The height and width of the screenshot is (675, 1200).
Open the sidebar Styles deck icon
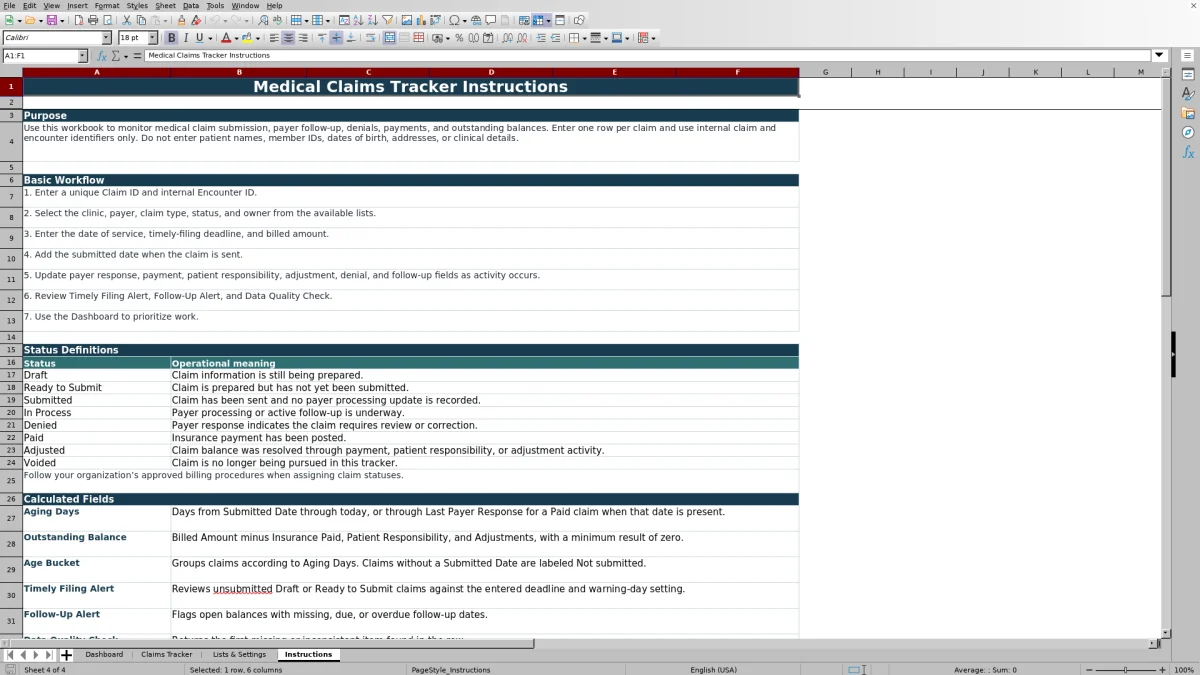click(x=1188, y=94)
